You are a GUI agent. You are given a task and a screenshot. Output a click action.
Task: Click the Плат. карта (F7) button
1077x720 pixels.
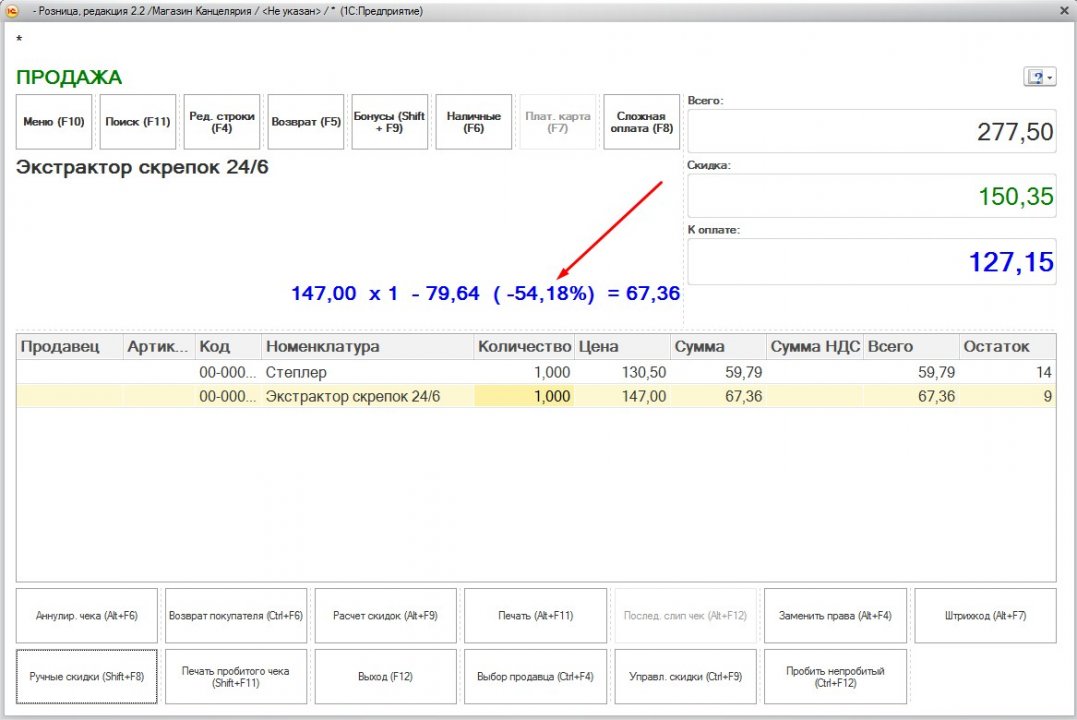pos(558,122)
